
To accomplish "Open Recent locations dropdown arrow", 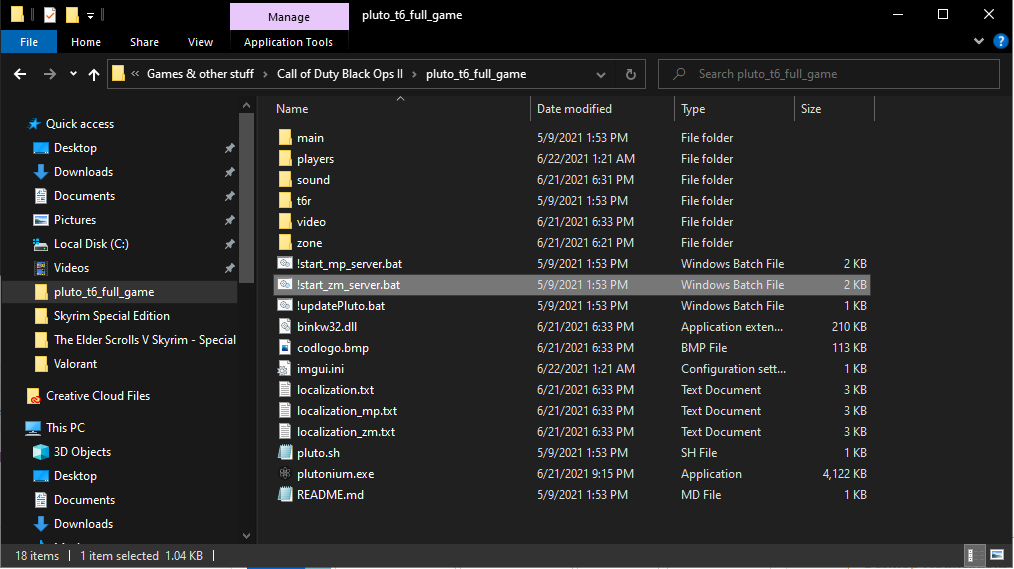I will click(x=73, y=74).
